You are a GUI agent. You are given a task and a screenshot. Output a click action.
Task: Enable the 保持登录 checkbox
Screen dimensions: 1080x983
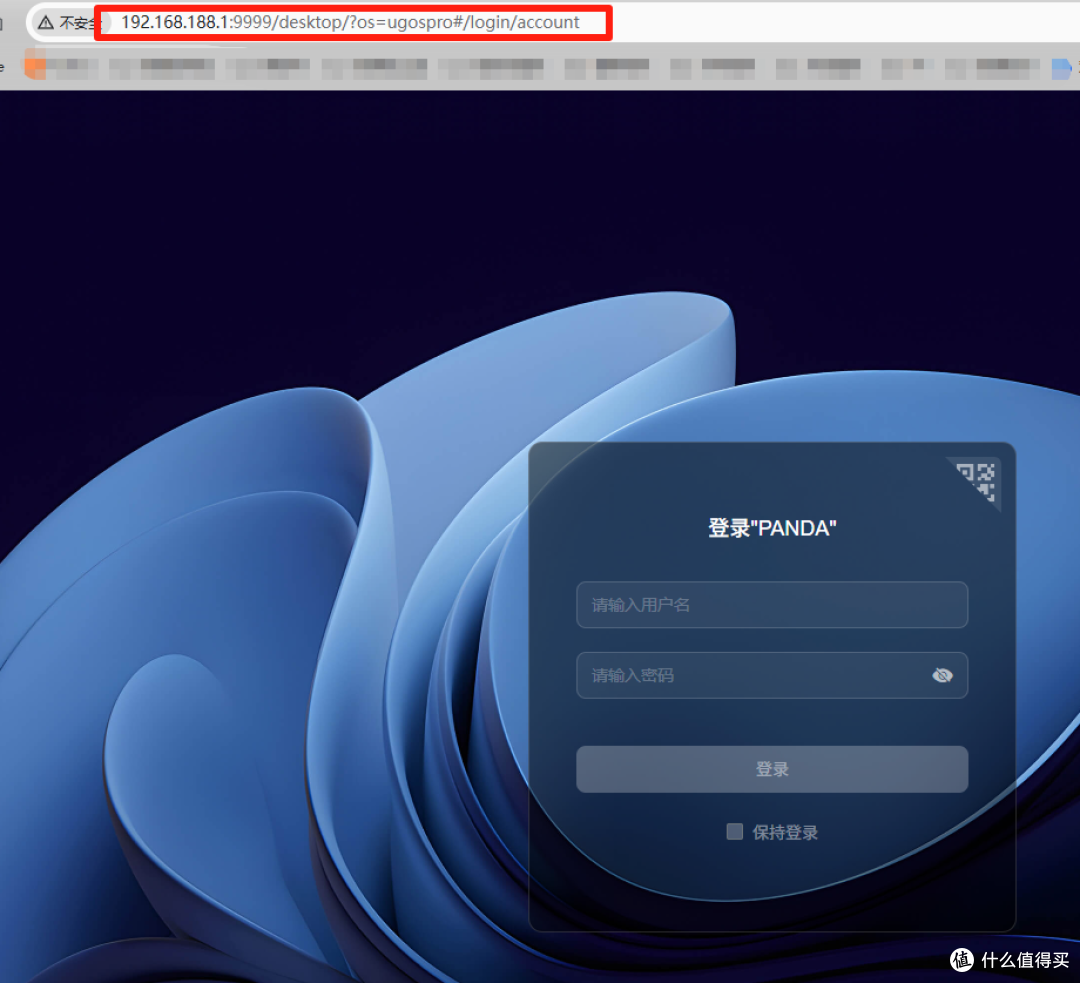(x=734, y=831)
